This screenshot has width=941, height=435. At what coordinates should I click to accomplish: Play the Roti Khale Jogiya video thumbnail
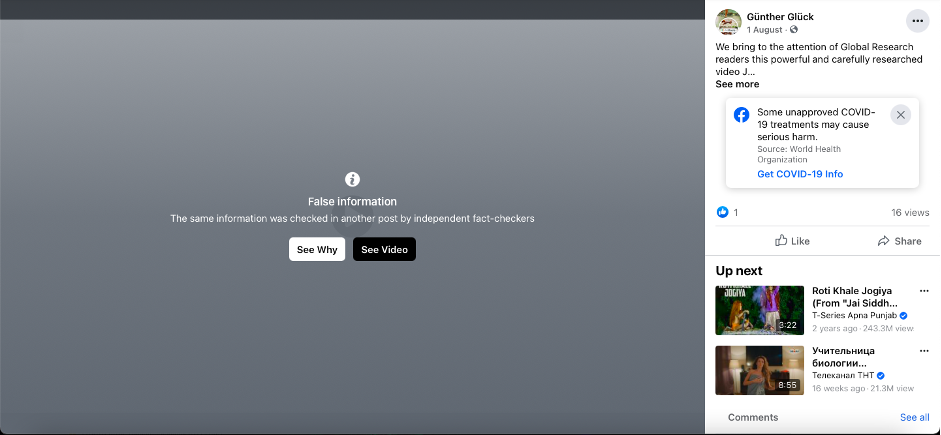coord(760,310)
